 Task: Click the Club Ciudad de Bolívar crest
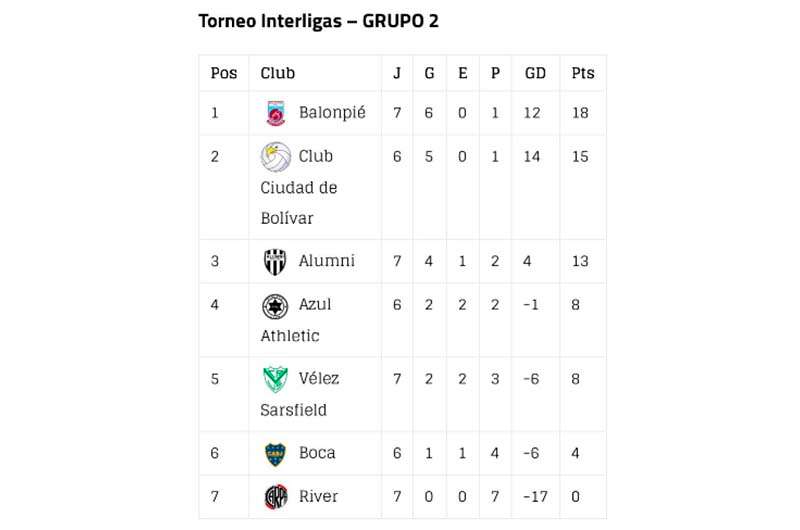click(276, 157)
